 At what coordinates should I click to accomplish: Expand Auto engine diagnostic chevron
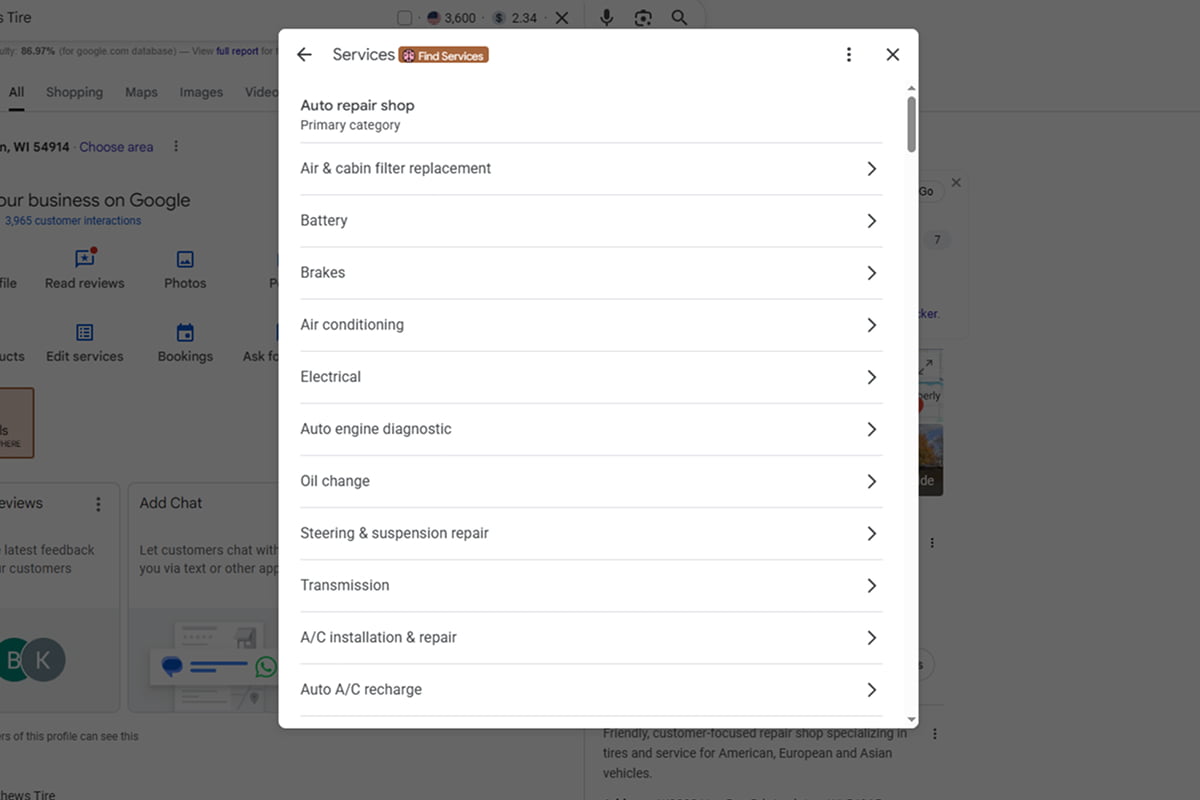(871, 429)
